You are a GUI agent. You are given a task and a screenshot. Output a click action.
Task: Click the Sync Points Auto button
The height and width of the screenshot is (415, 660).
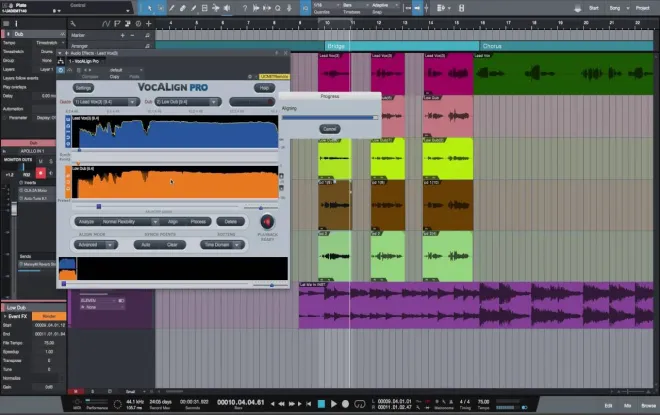click(x=146, y=245)
